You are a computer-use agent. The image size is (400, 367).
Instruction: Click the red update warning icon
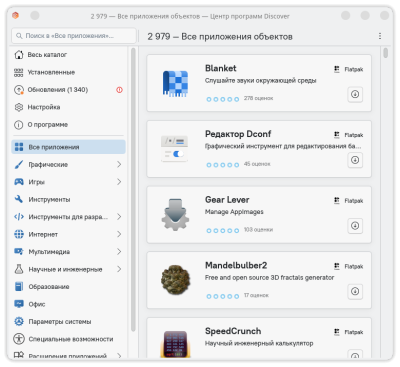click(119, 90)
